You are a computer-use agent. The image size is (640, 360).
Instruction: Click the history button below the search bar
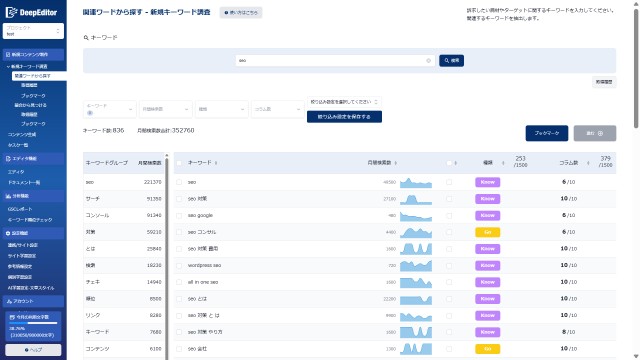[x=604, y=82]
